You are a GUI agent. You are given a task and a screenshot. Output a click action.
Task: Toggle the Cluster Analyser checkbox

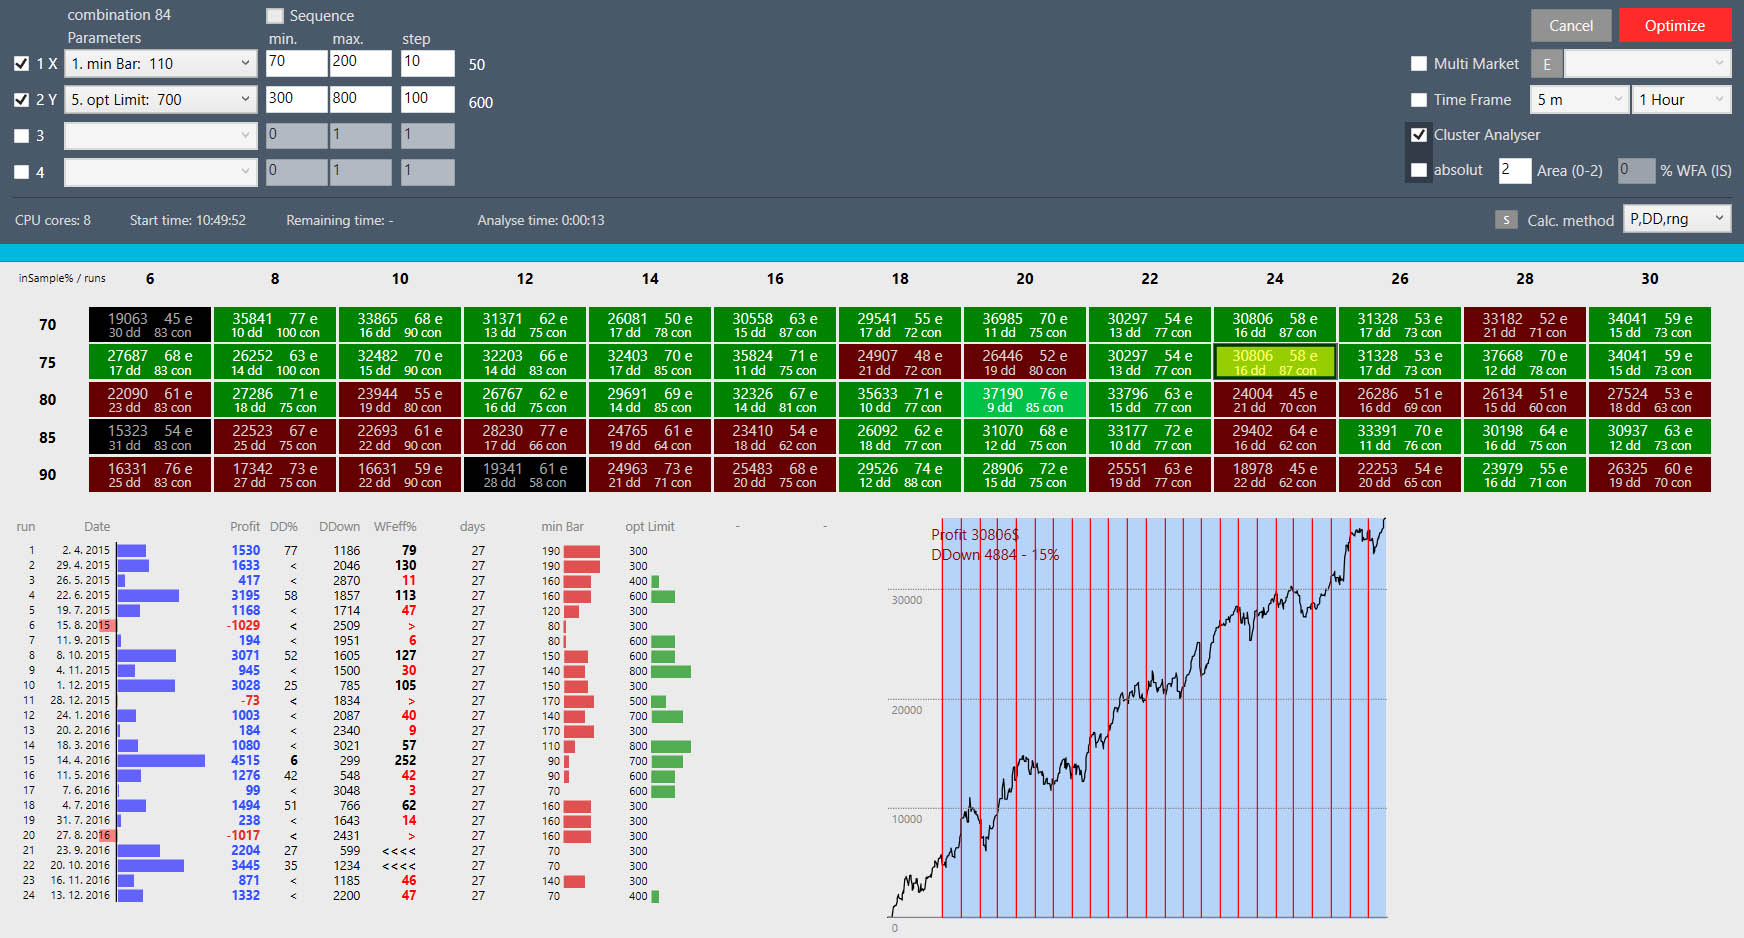point(1418,134)
